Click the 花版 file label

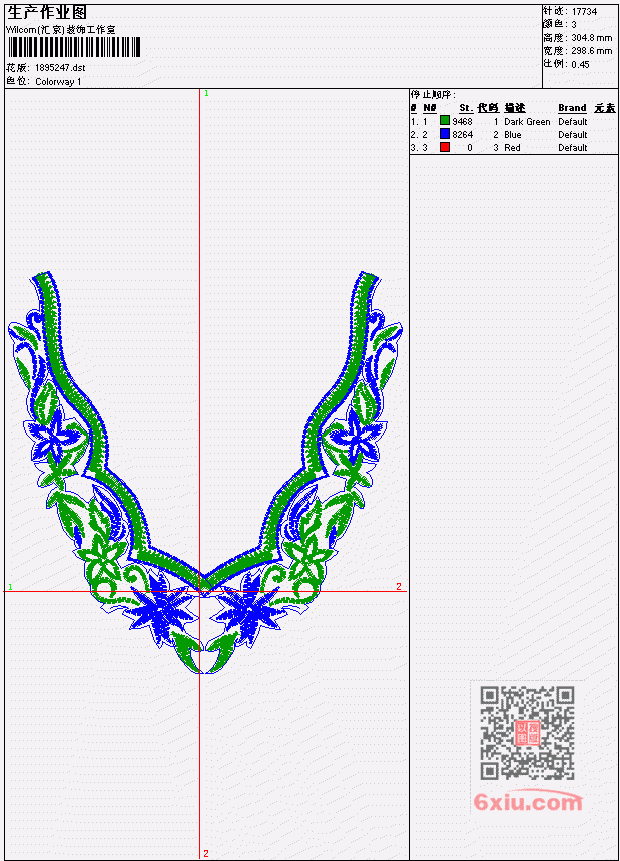18,68
